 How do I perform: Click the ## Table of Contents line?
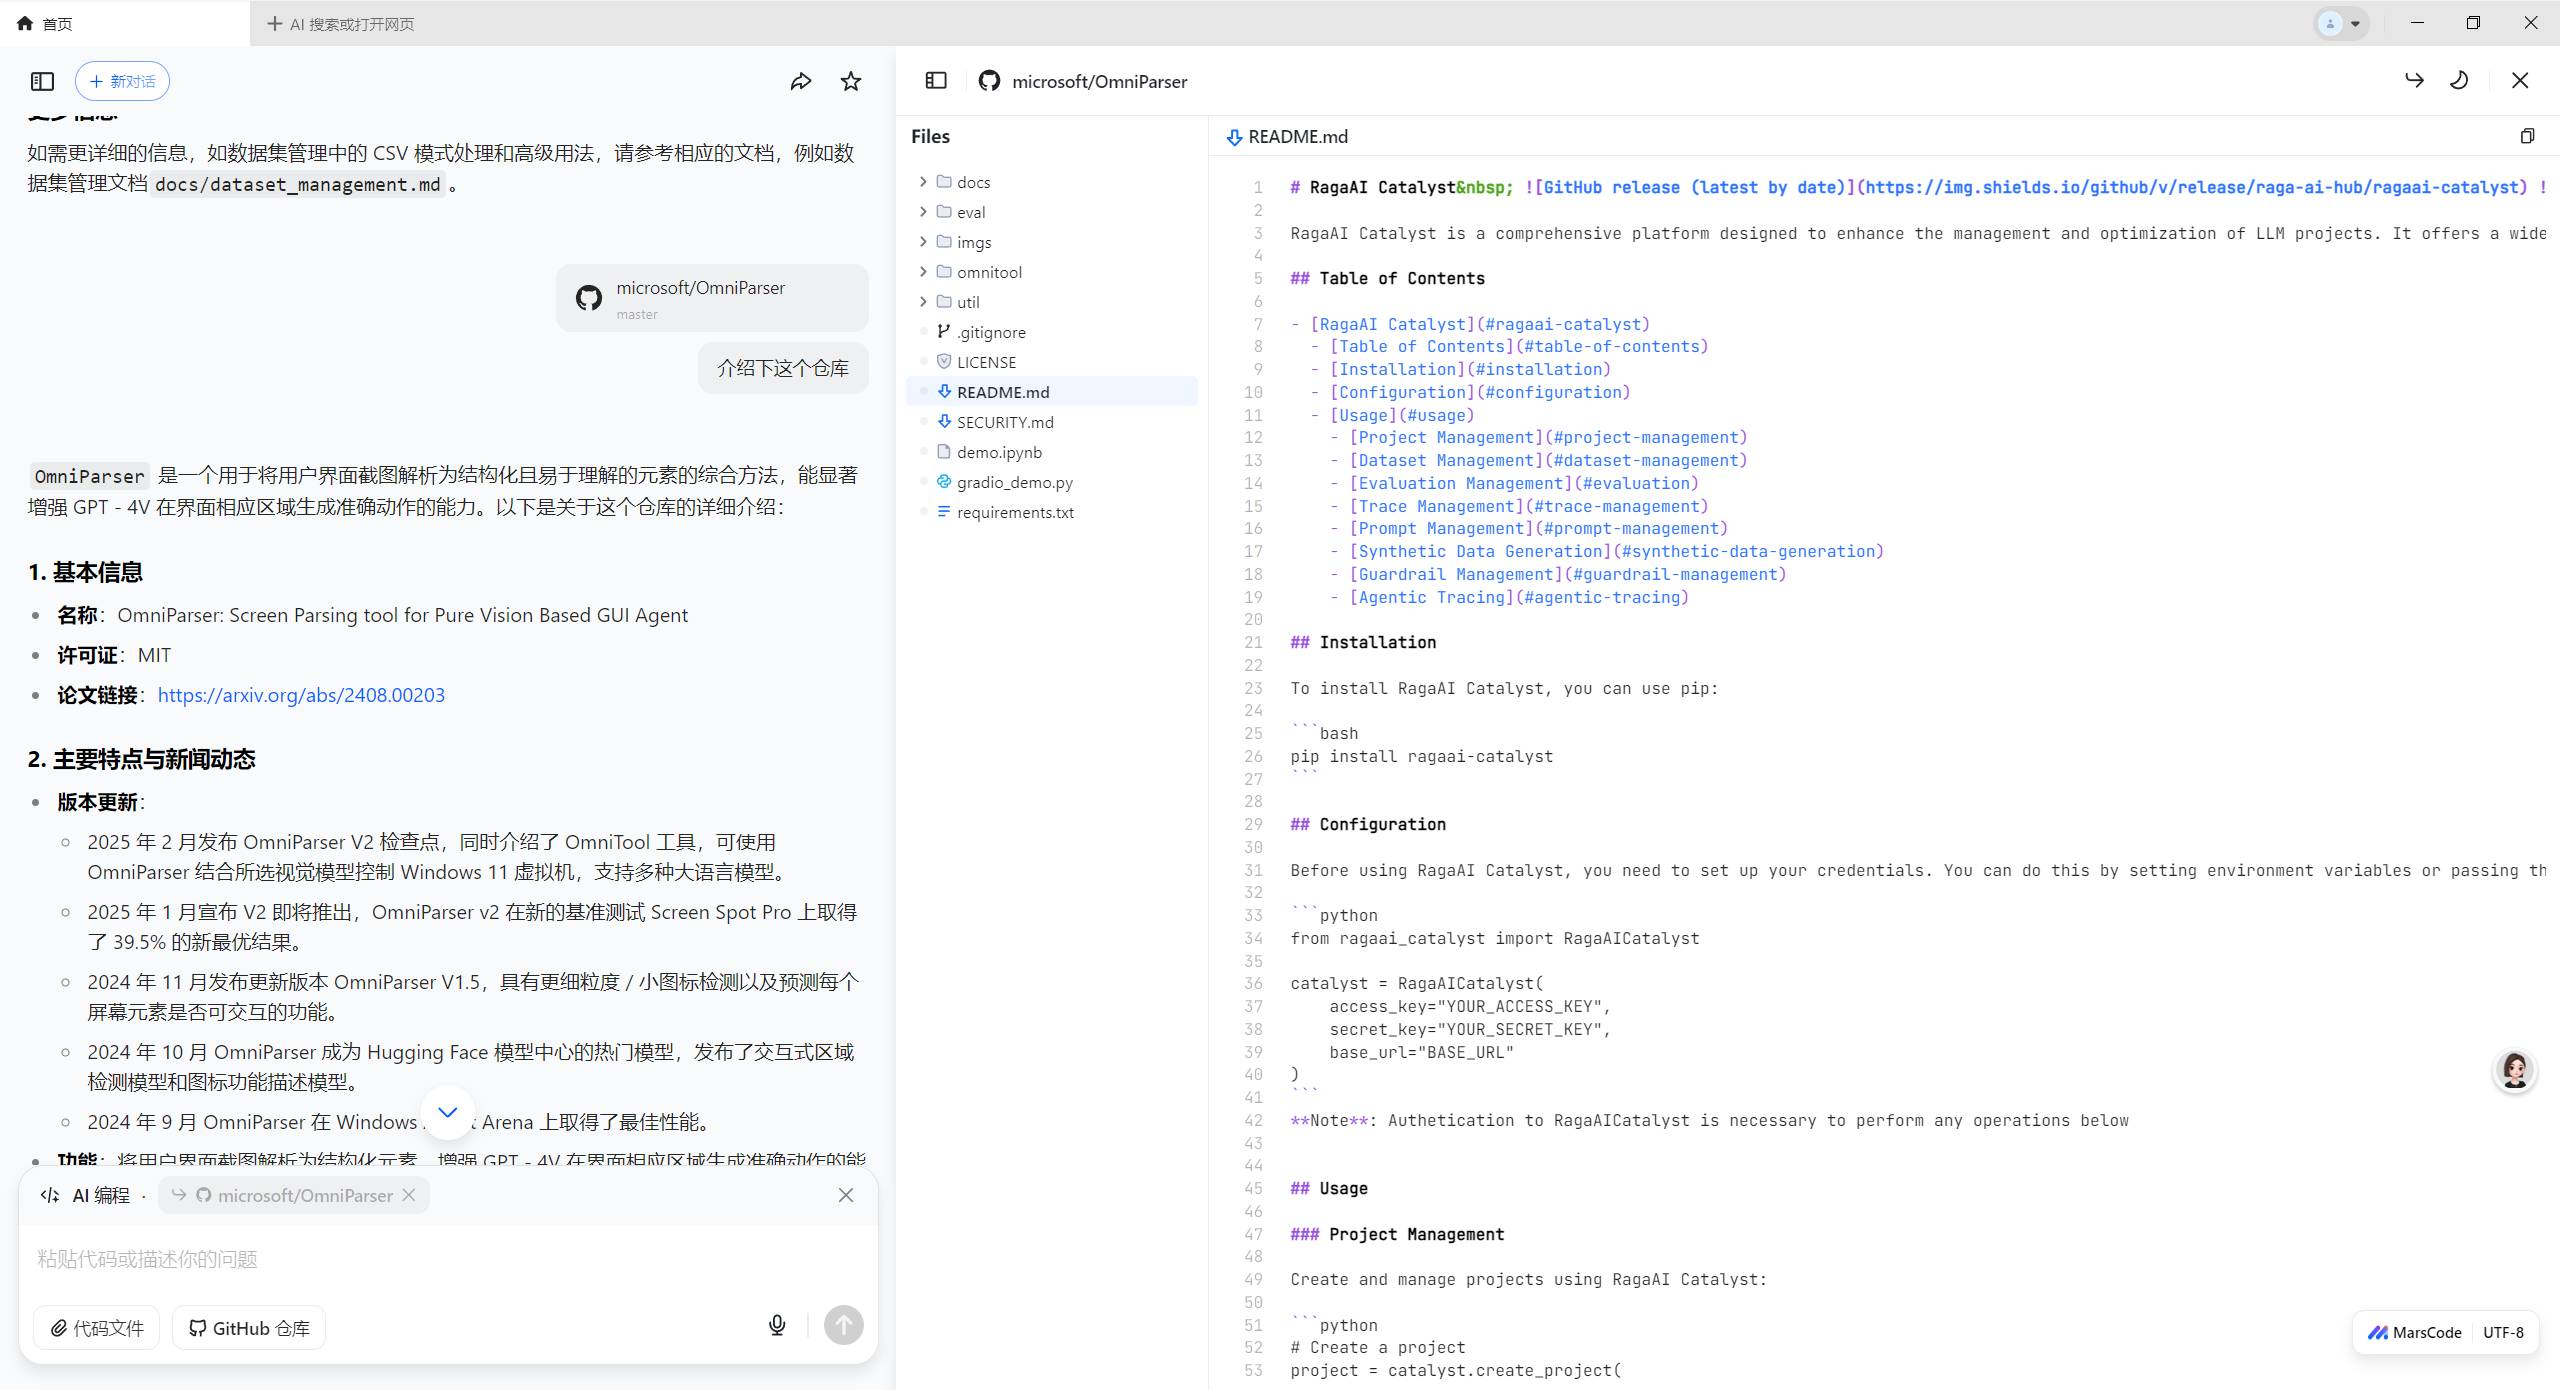pos(1387,278)
